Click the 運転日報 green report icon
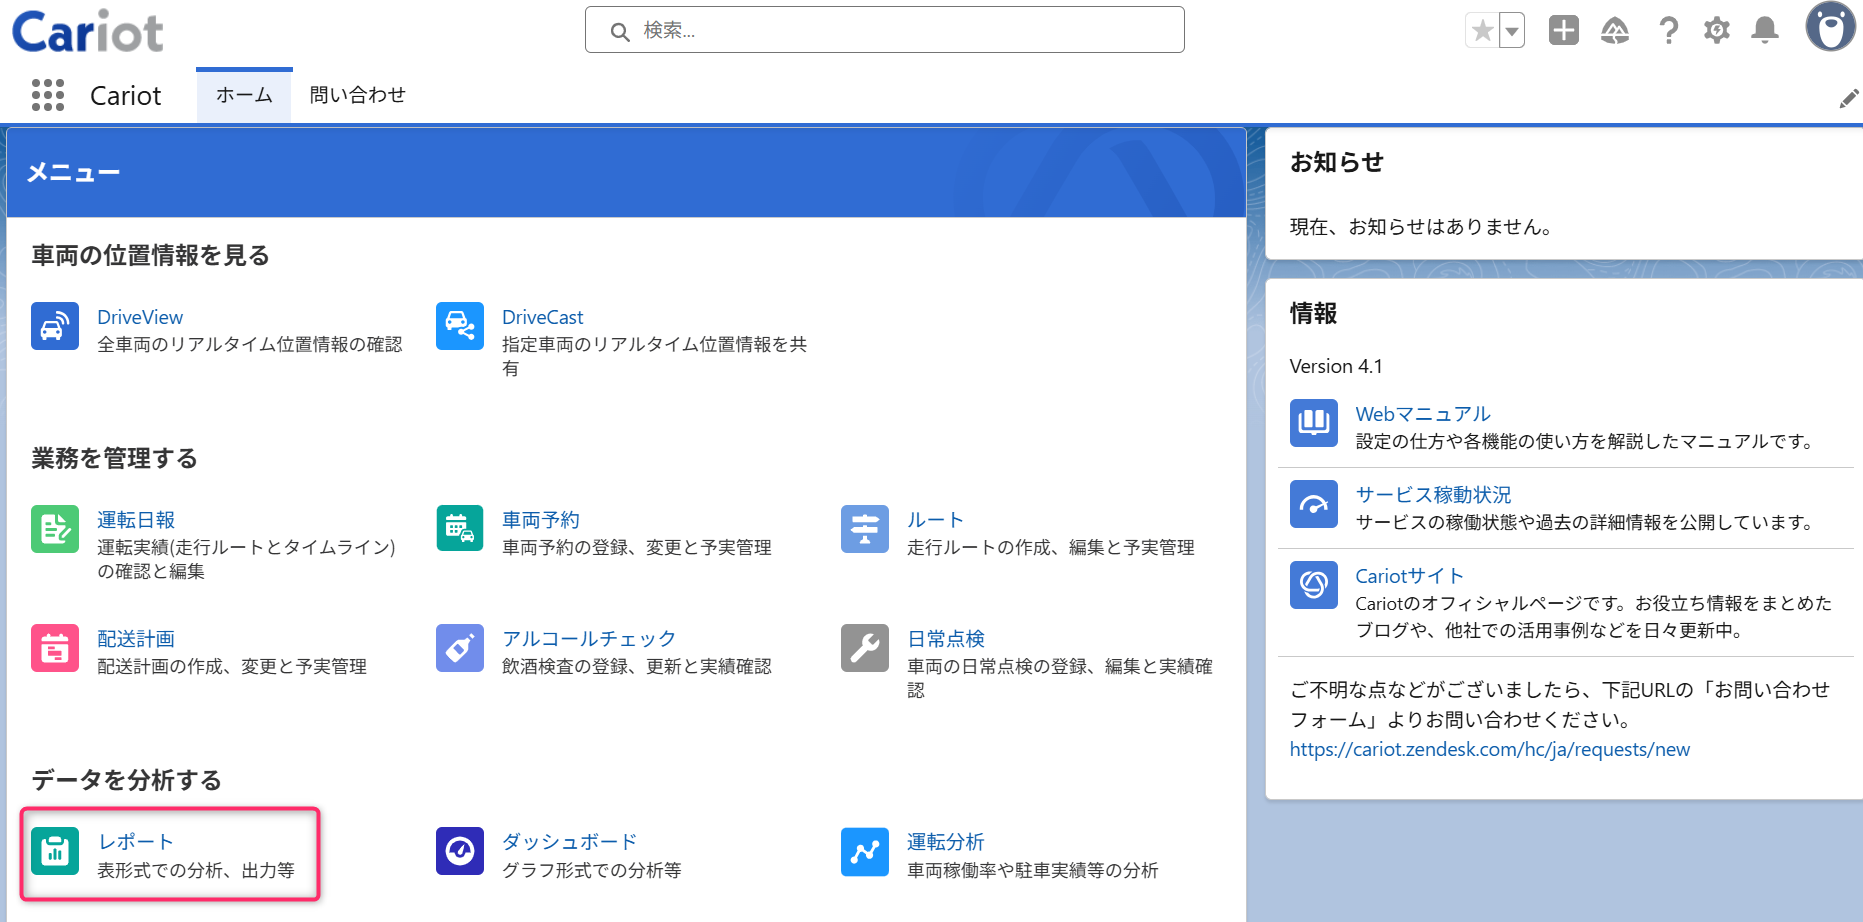This screenshot has height=922, width=1863. [x=55, y=529]
